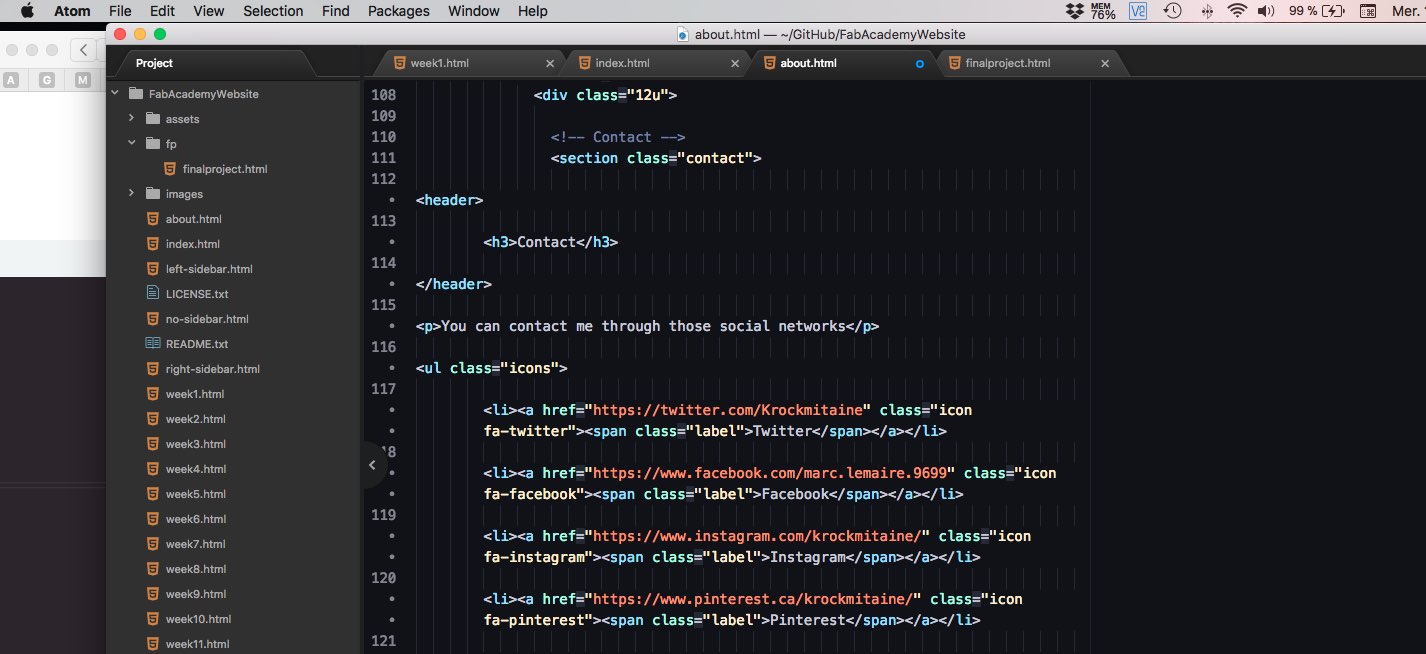Open week1.html in the tree view
Viewport: 1426px width, 654px height.
(x=195, y=394)
